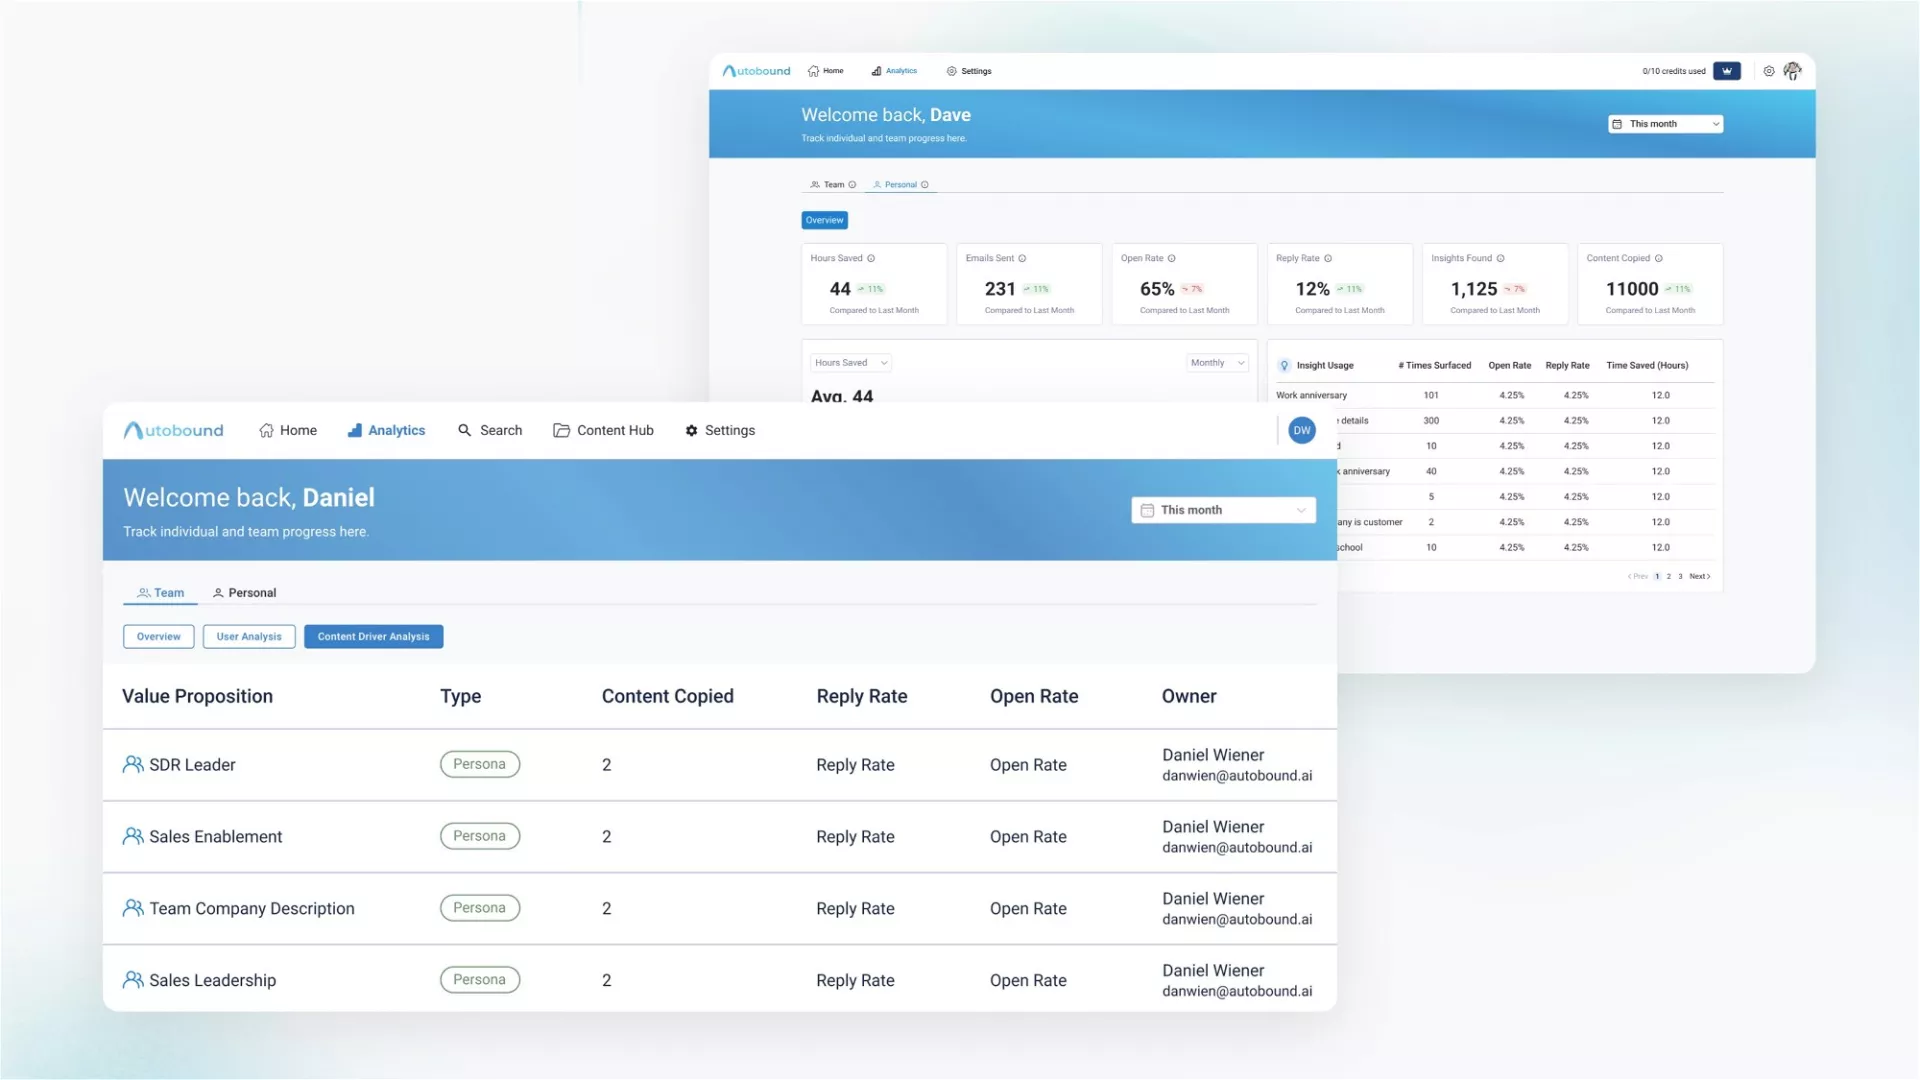This screenshot has height=1080, width=1920.
Task: Switch to Personal tab below Welcome back, Daniel
Action: pos(245,593)
